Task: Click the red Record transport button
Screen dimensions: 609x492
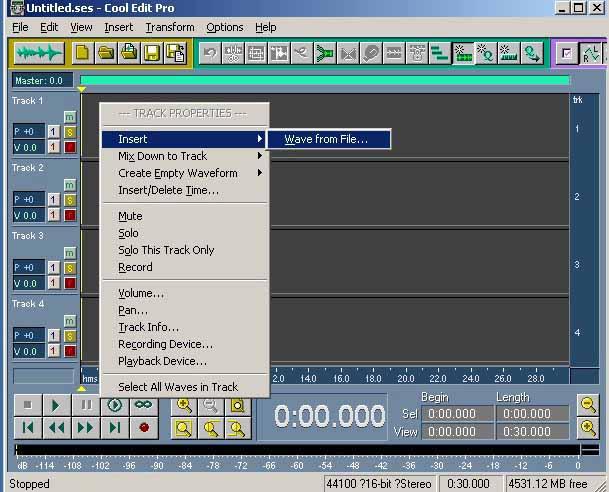Action: click(x=143, y=427)
